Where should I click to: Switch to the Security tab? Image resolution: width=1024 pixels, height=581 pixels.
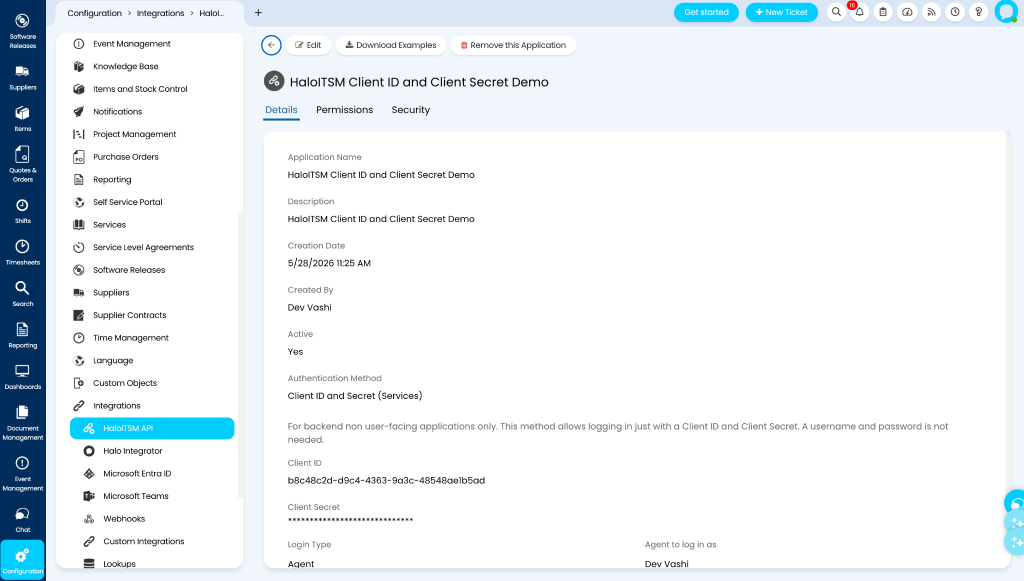click(411, 110)
